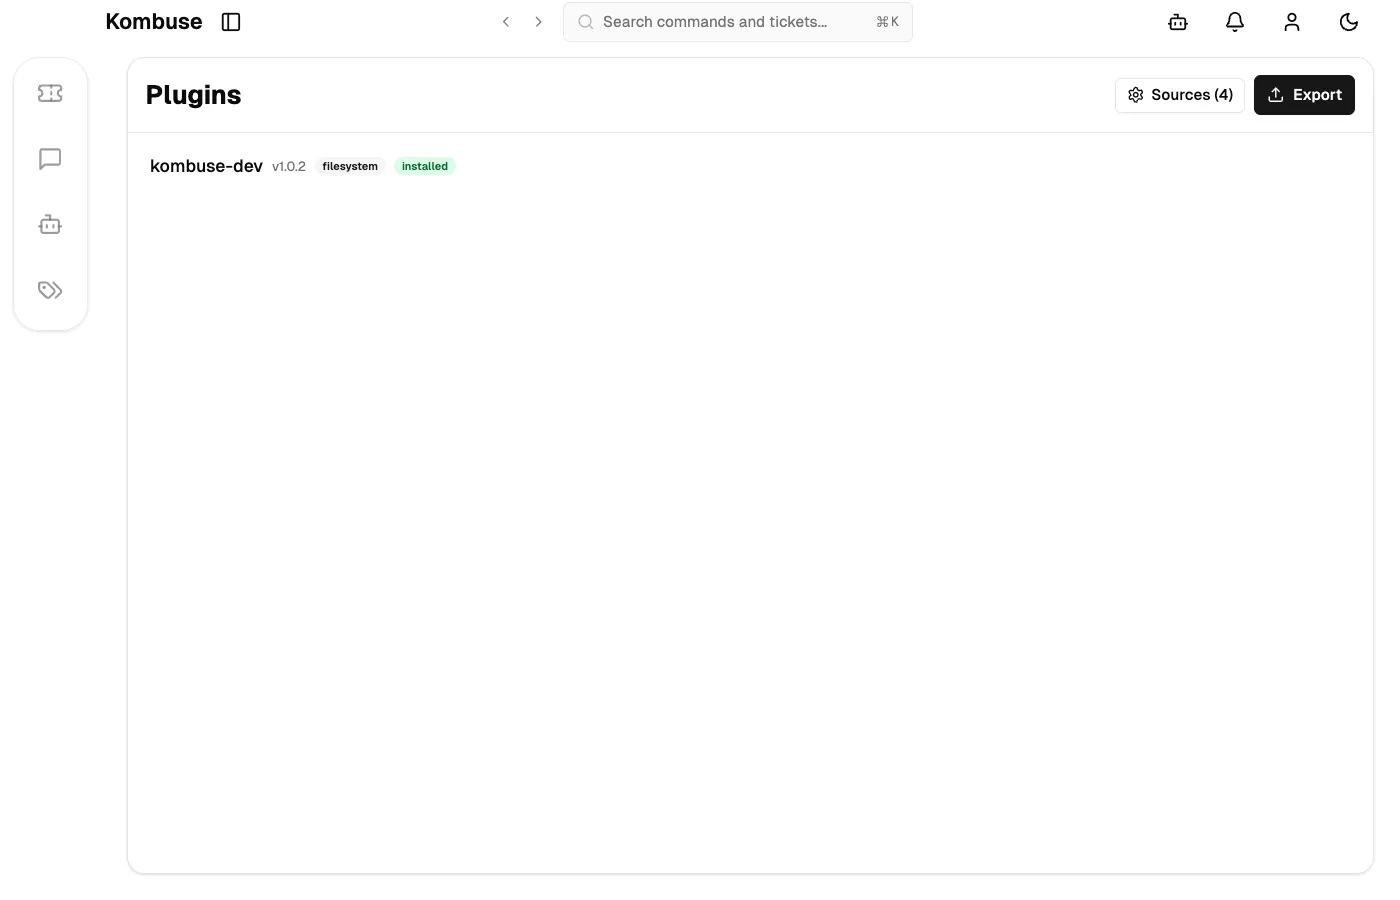The image size is (1400, 900).
Task: Open the Tickets section in the sidebar
Action: pyautogui.click(x=50, y=92)
